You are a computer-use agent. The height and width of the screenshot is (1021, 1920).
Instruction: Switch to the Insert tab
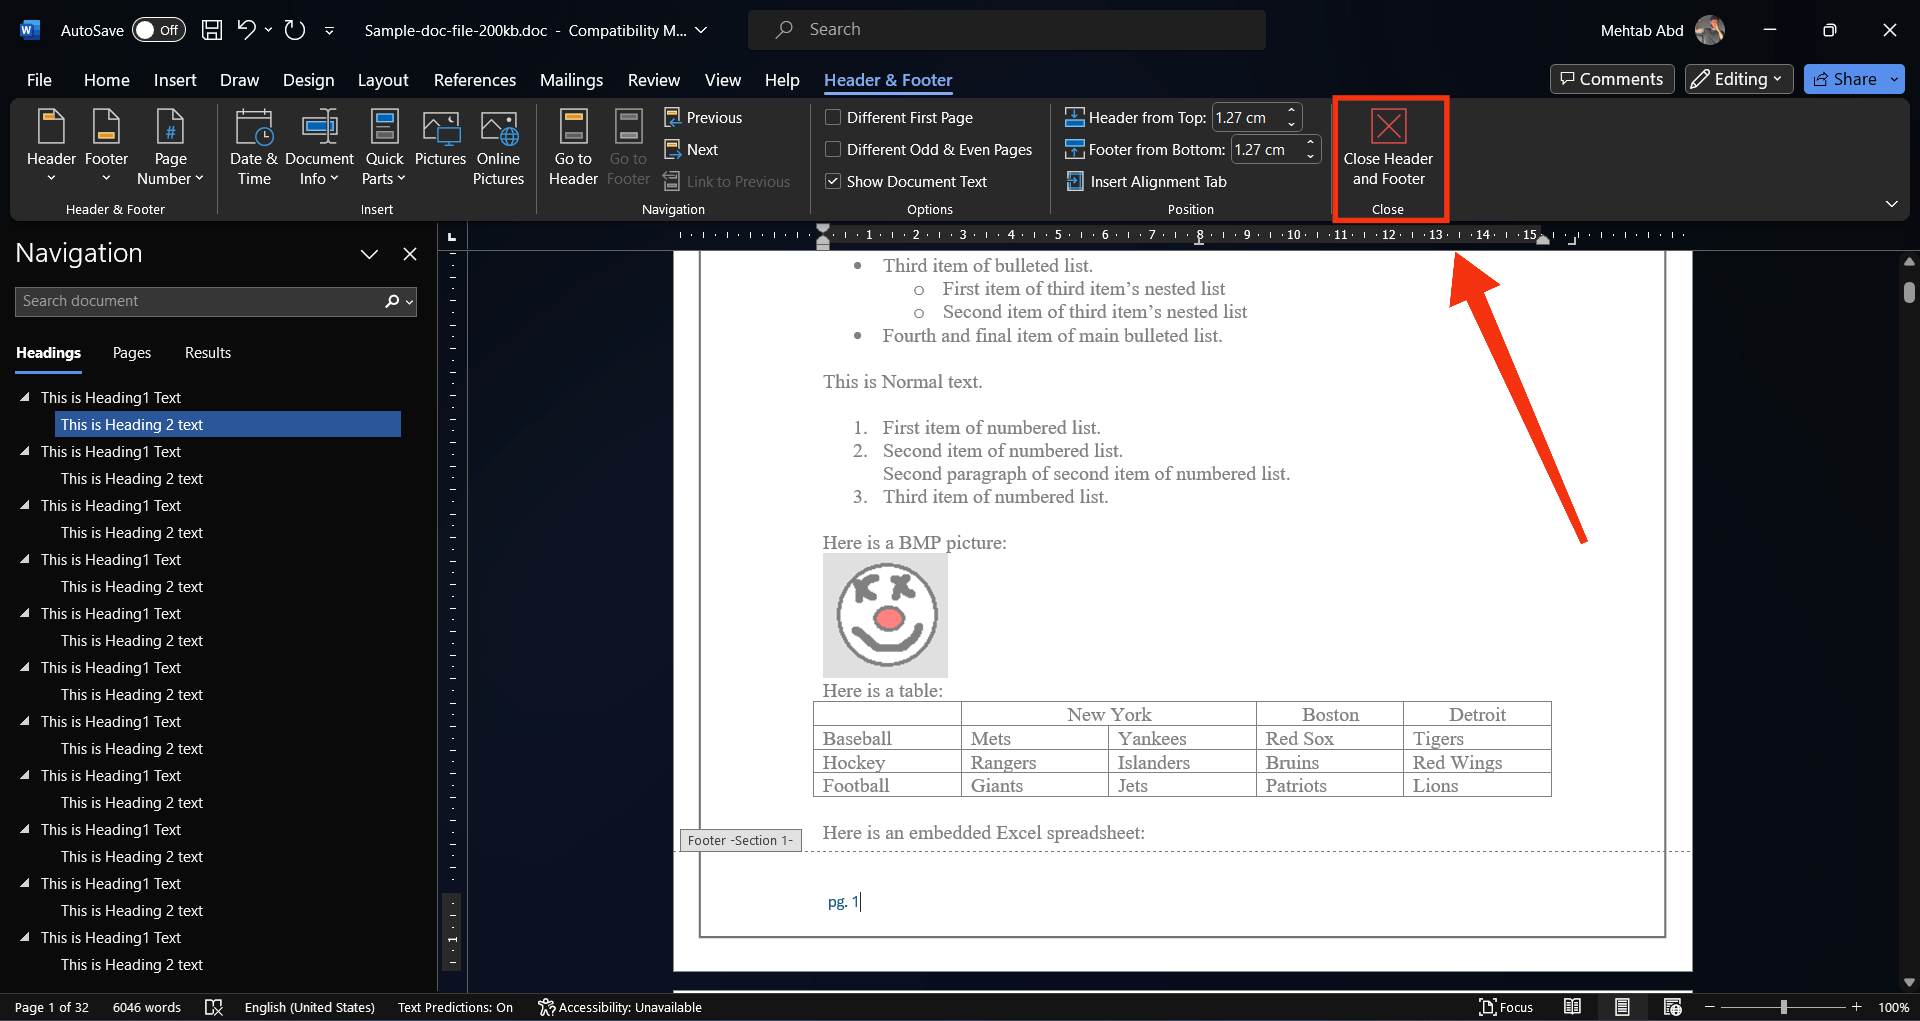click(x=175, y=80)
